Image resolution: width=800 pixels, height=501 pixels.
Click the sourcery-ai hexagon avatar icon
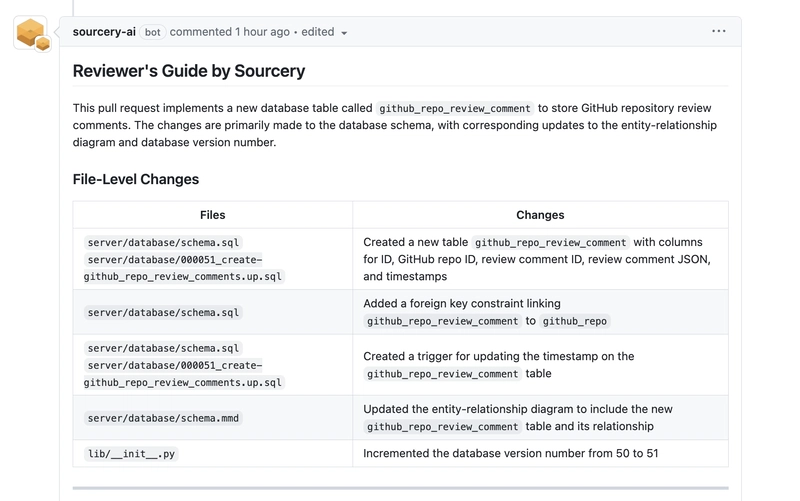coord(31,33)
